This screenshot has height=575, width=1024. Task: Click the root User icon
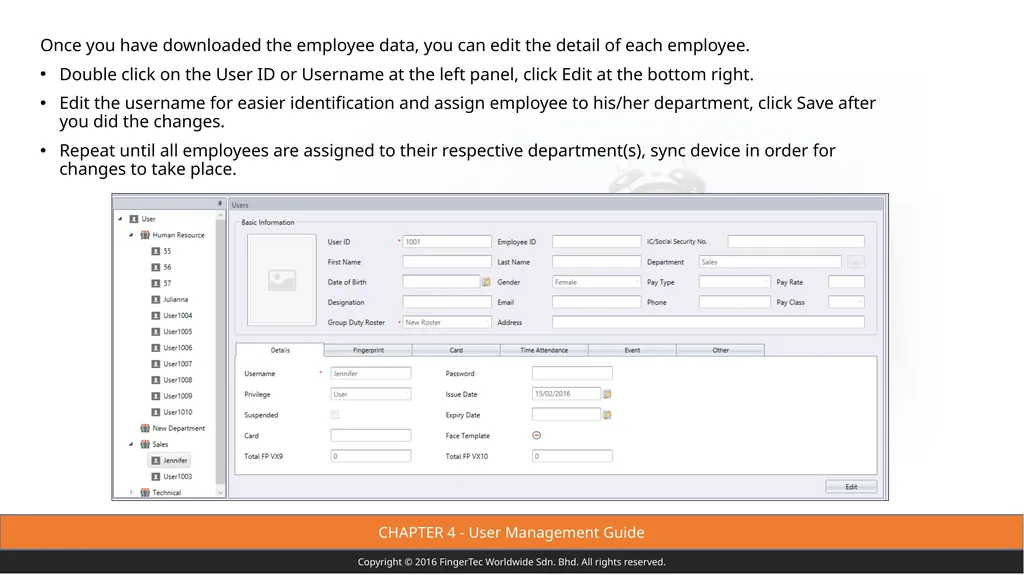(x=134, y=219)
